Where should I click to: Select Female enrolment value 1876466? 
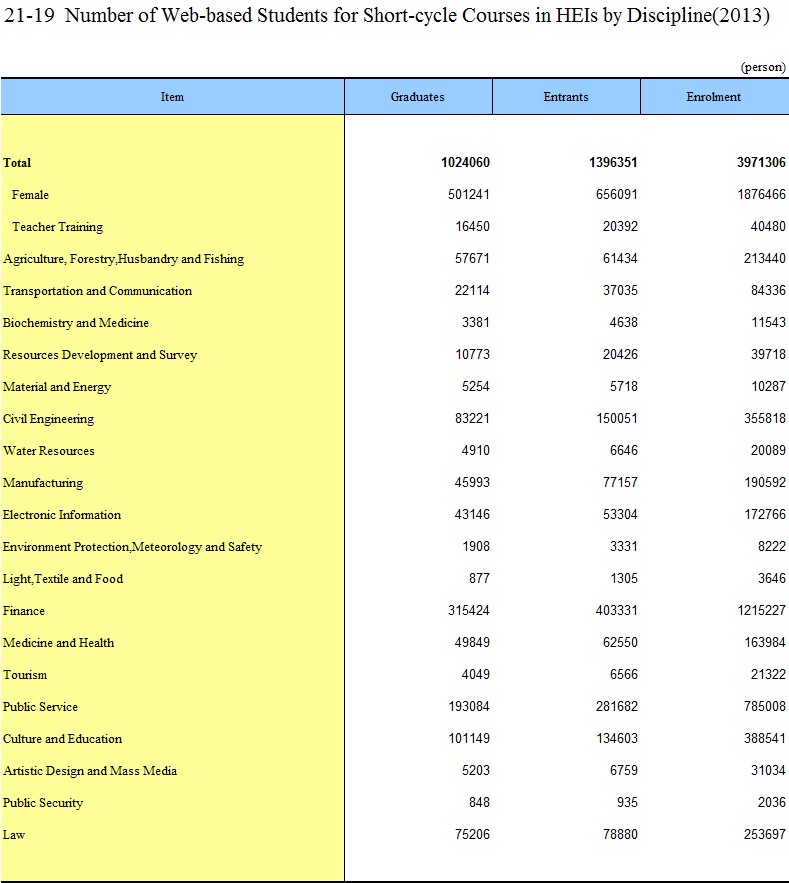coord(761,194)
